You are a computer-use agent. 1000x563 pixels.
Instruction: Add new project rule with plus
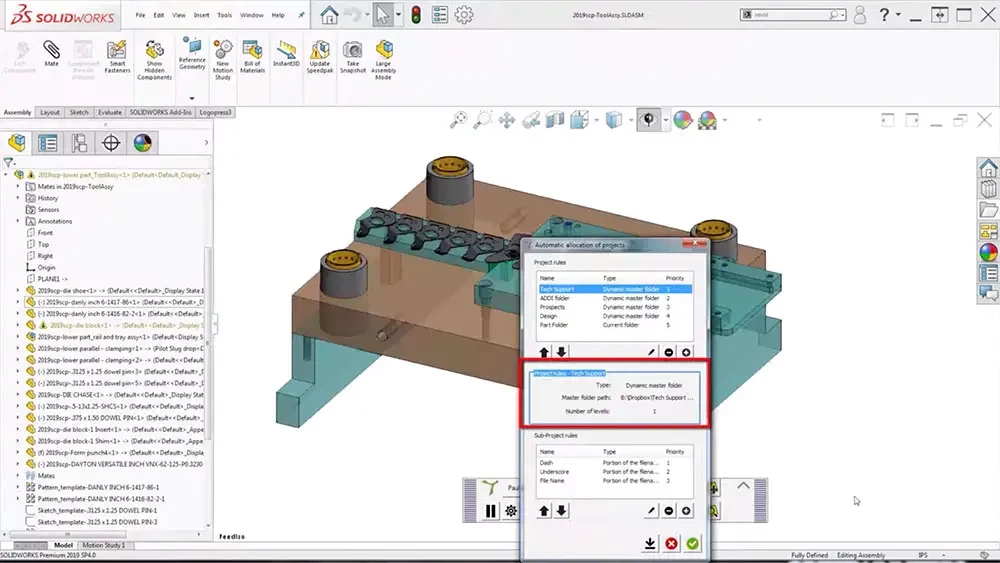686,352
